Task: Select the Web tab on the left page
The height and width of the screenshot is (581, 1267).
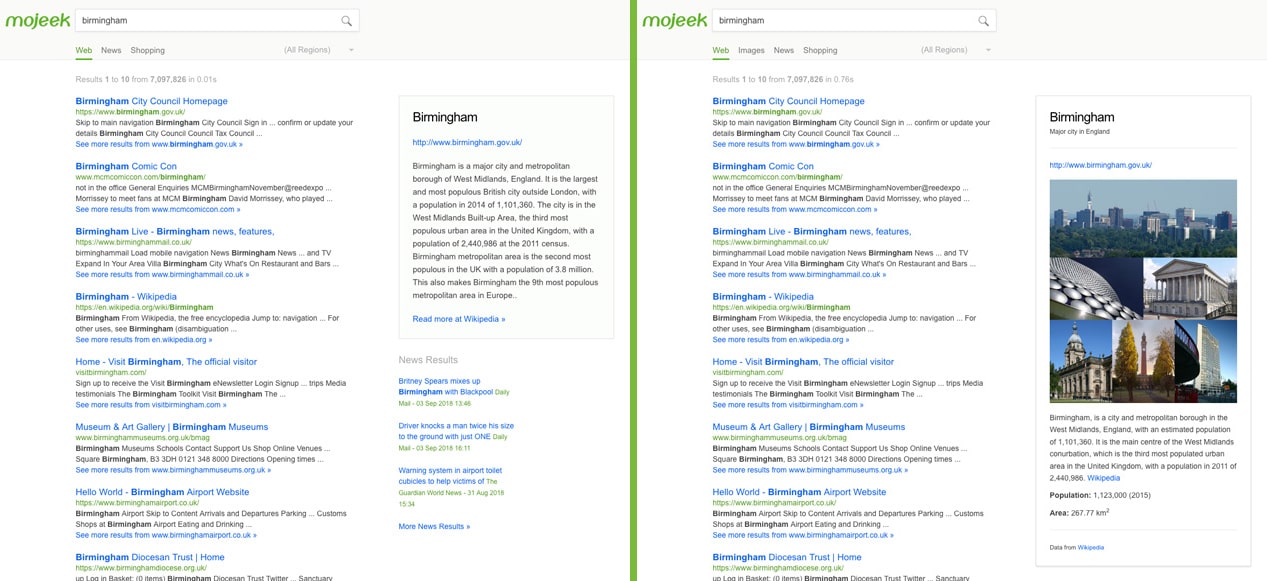Action: 84,50
